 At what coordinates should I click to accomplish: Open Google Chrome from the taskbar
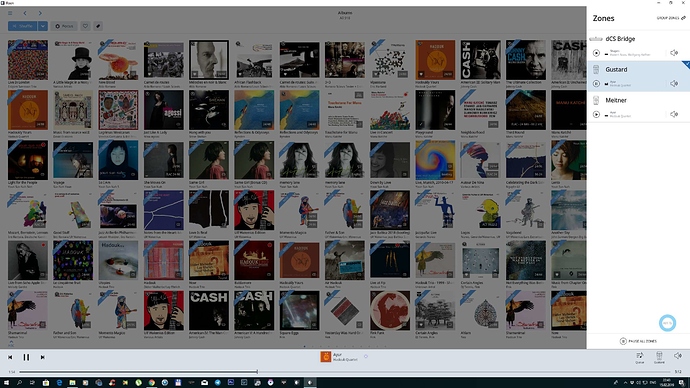[151, 383]
